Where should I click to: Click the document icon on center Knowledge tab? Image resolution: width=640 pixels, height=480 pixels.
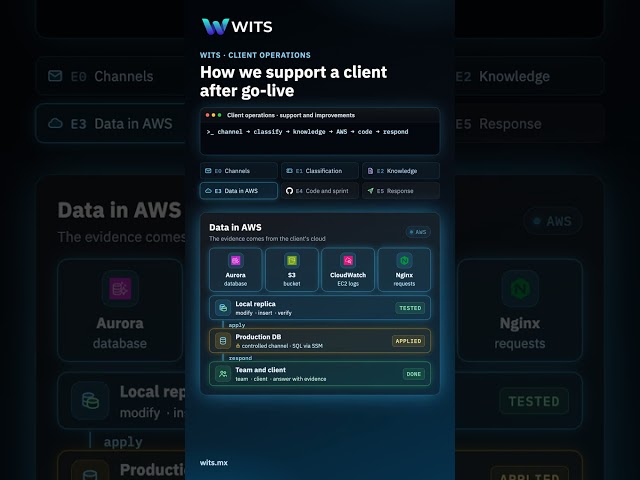(x=370, y=171)
